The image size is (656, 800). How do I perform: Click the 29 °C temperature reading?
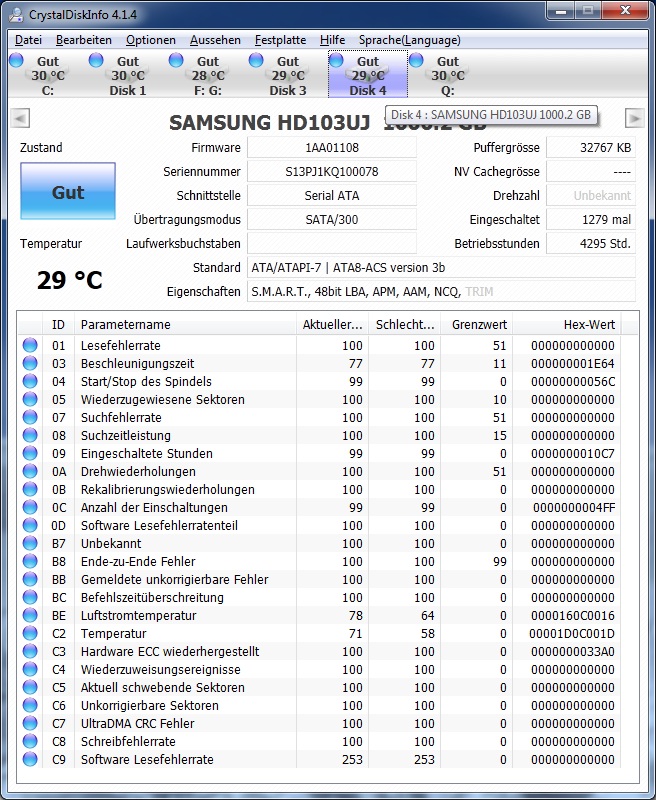click(69, 280)
